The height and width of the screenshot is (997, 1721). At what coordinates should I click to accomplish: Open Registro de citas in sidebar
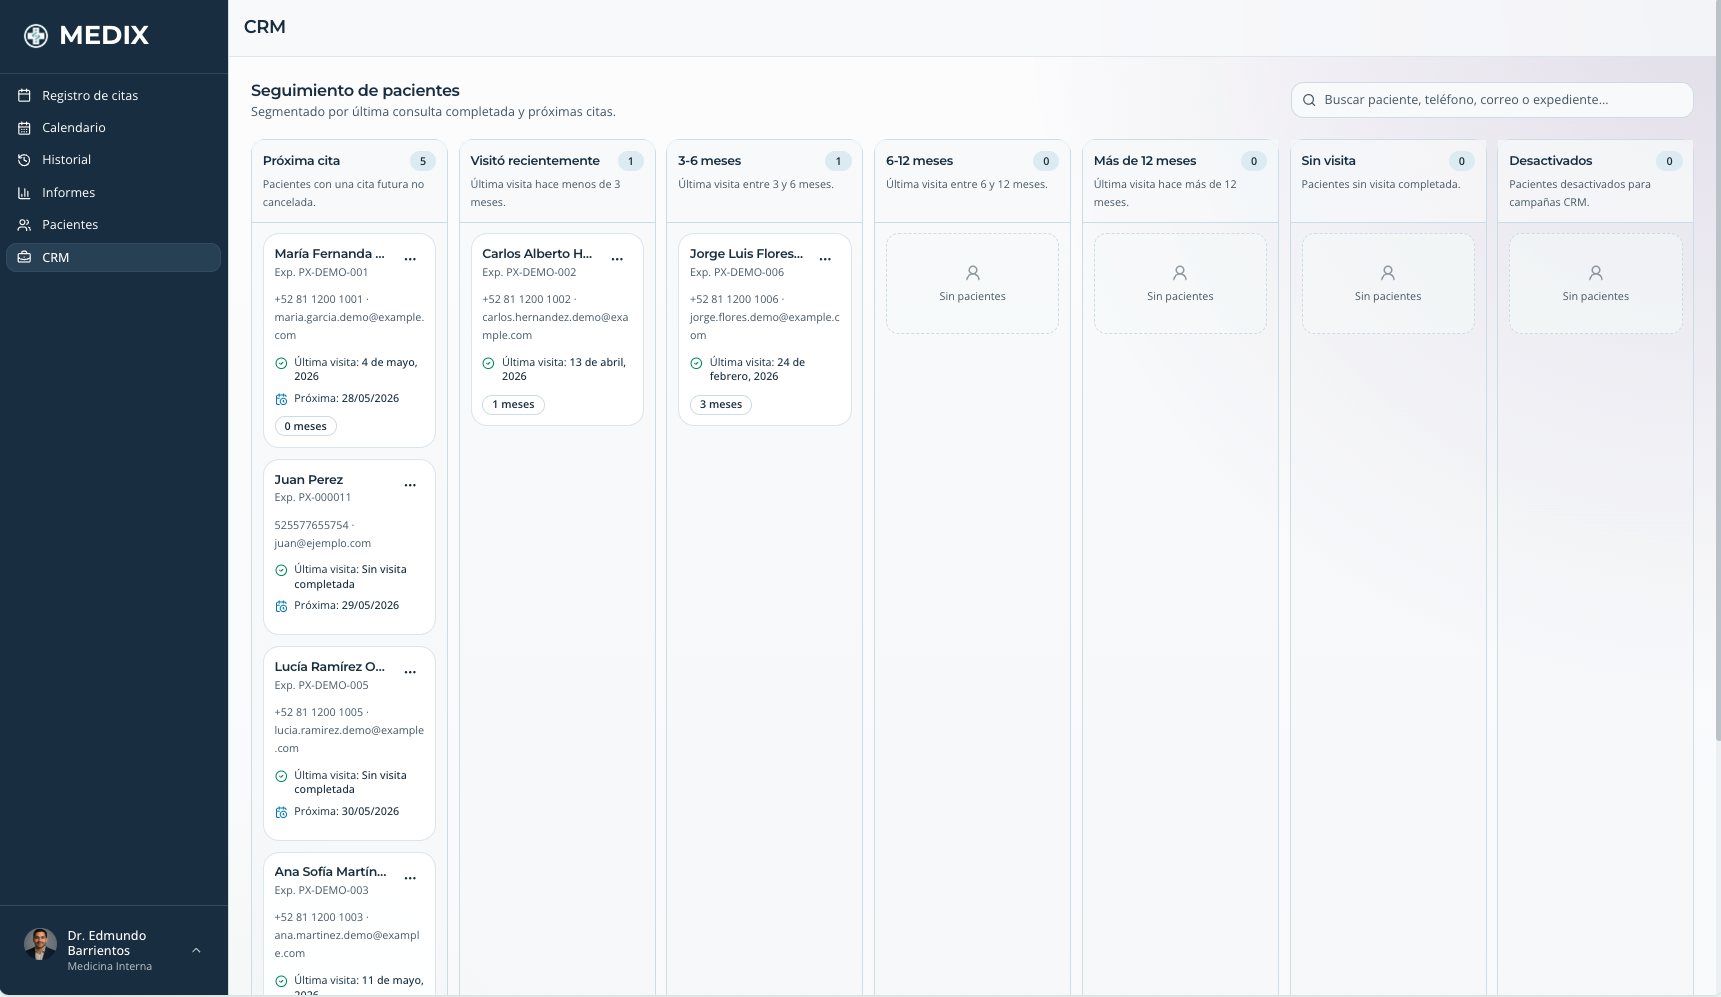(113, 96)
